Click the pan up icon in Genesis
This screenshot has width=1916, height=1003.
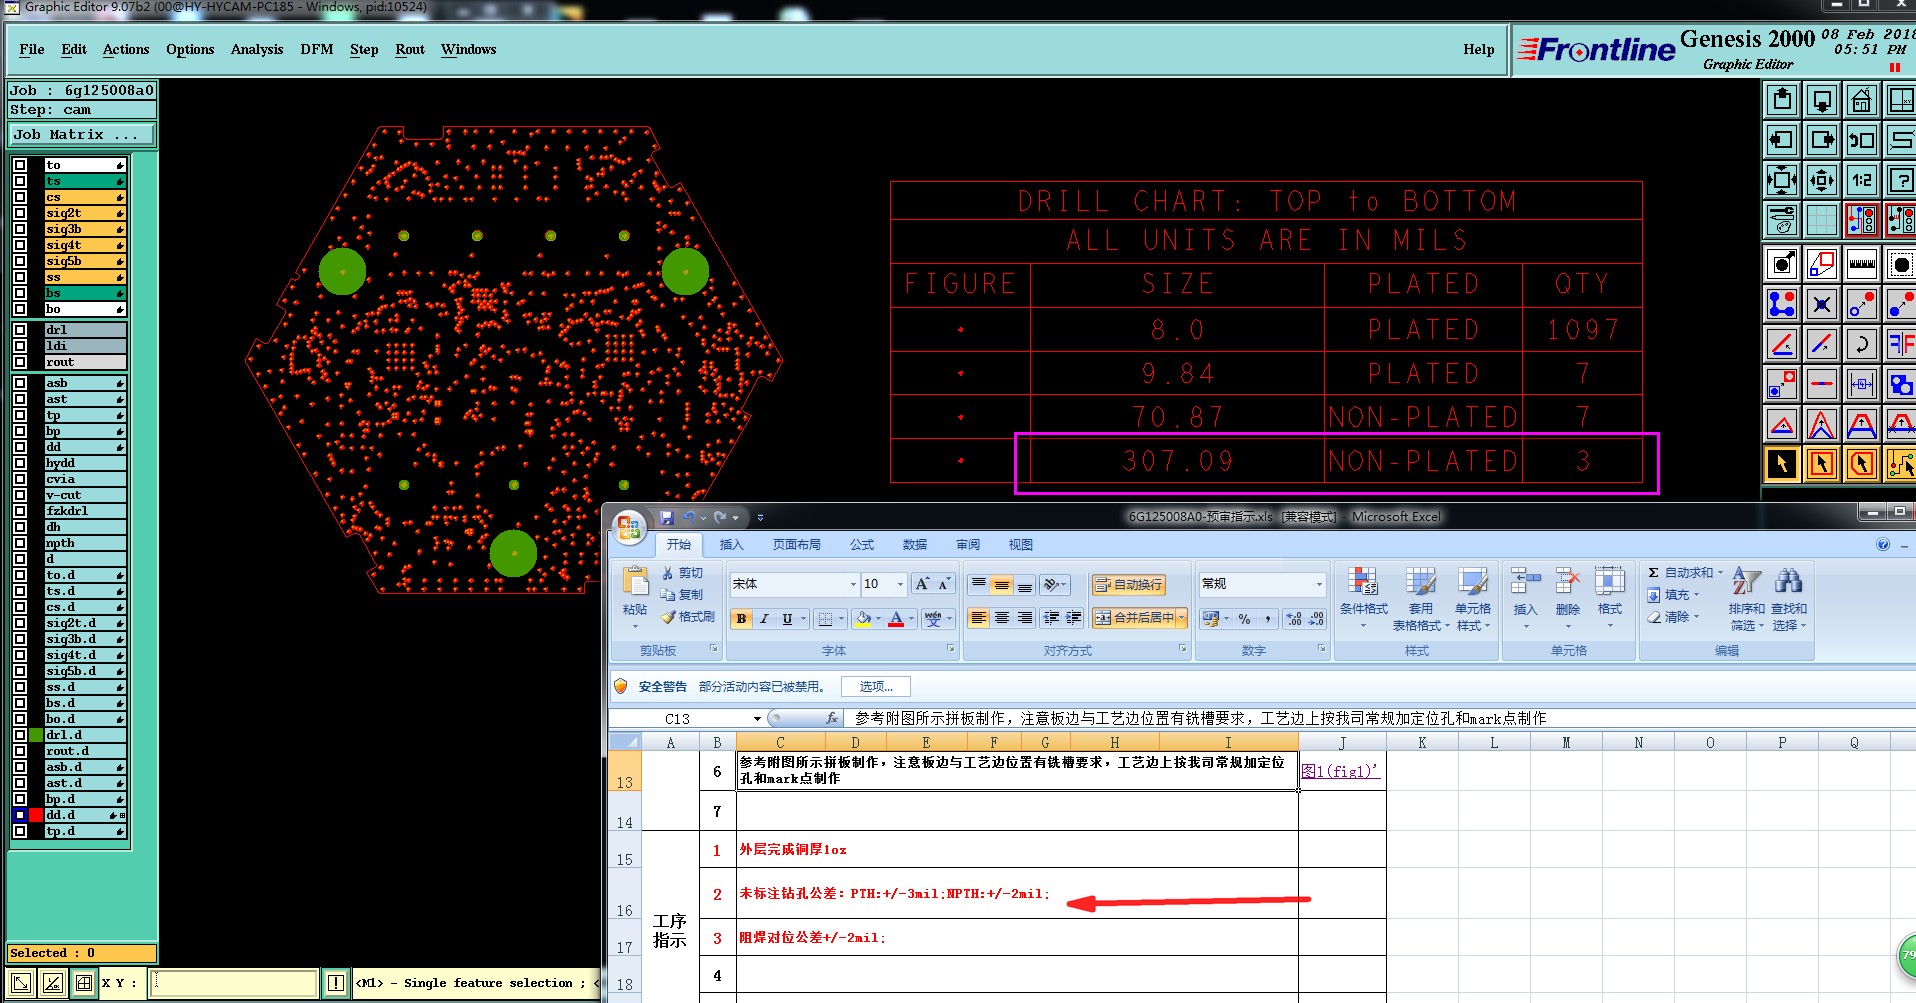[x=1782, y=100]
